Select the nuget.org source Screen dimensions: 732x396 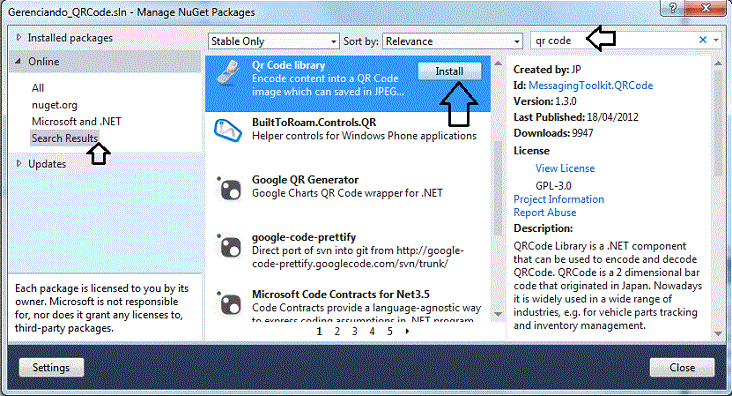coord(55,105)
